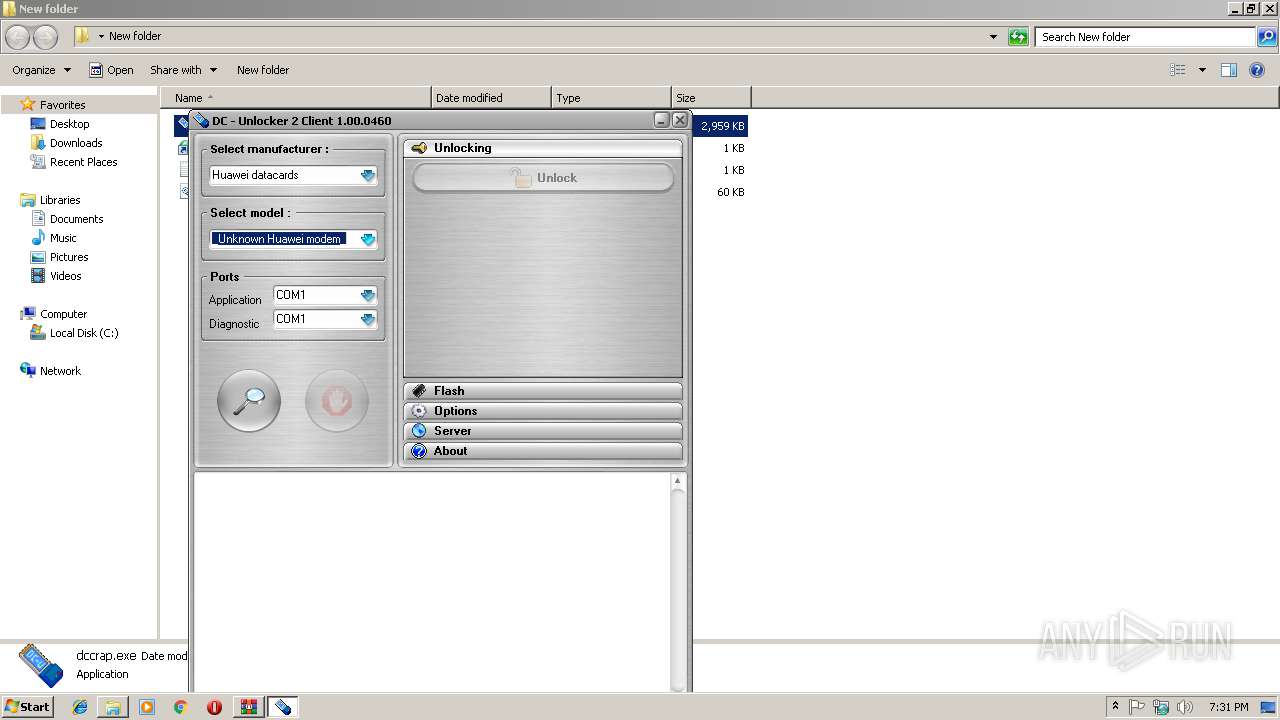Open the view options dropdown arrow
1280x720 pixels.
click(x=1202, y=70)
